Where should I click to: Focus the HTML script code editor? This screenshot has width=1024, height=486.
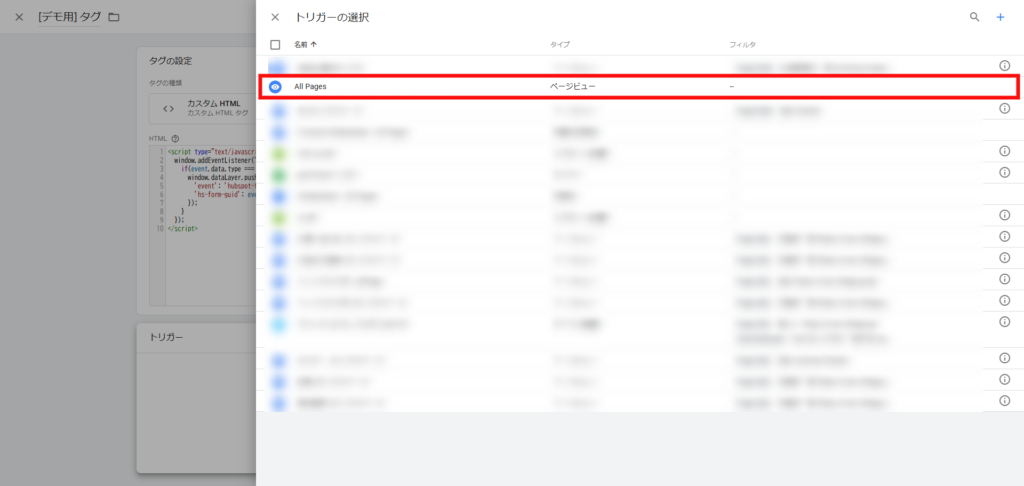point(202,225)
